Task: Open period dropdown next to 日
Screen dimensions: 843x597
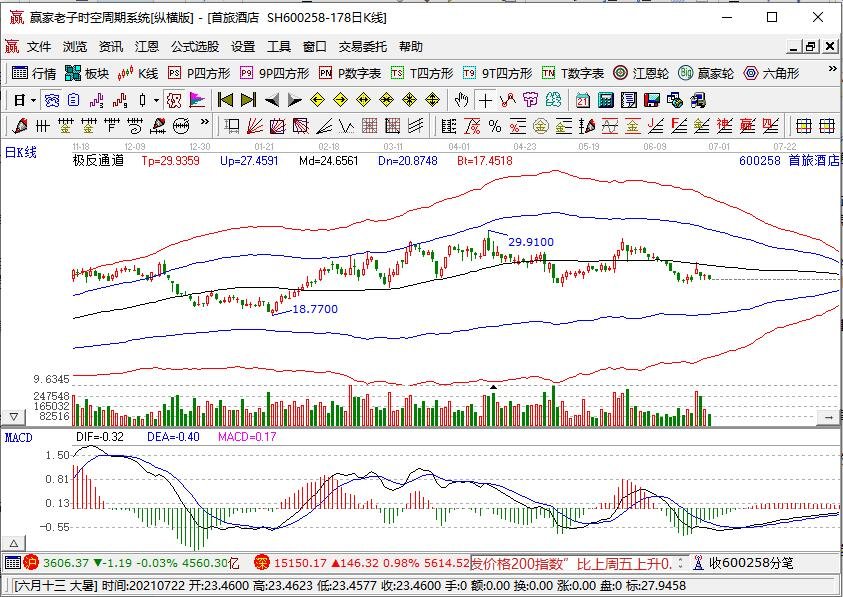Action: click(x=33, y=101)
